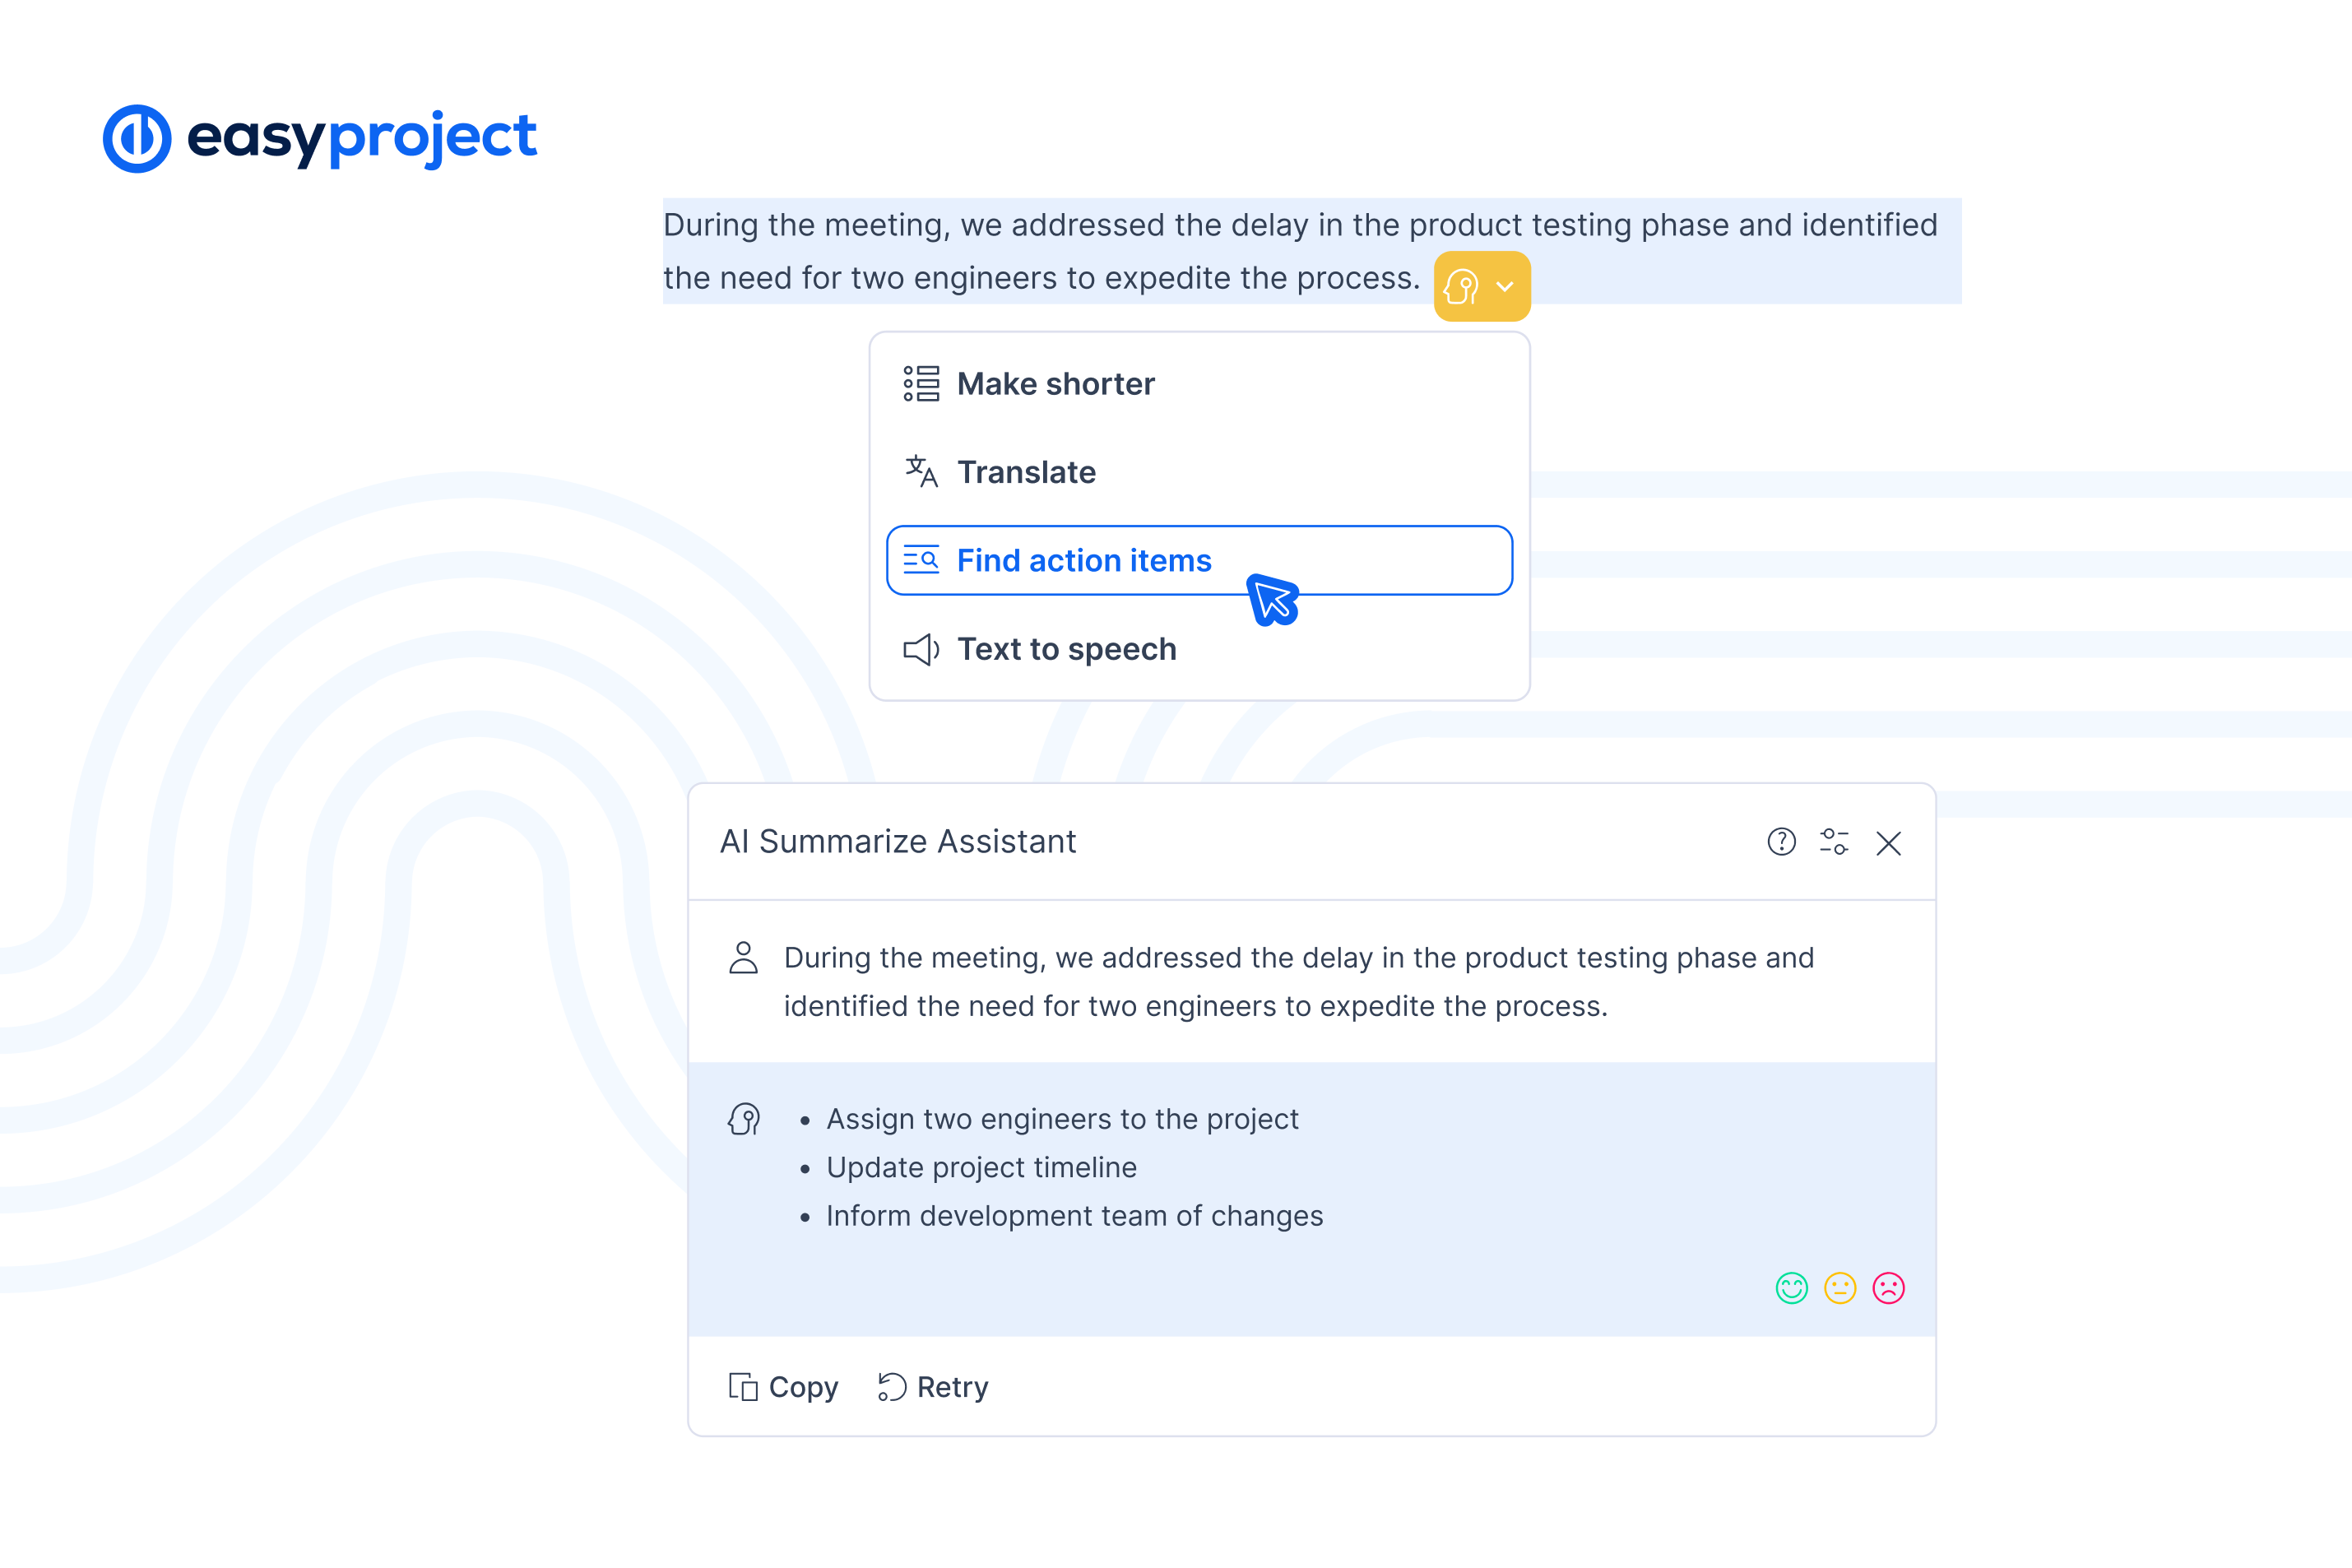Image resolution: width=2352 pixels, height=1568 pixels.
Task: Rate the response with yellow neutral face
Action: 1840,1288
